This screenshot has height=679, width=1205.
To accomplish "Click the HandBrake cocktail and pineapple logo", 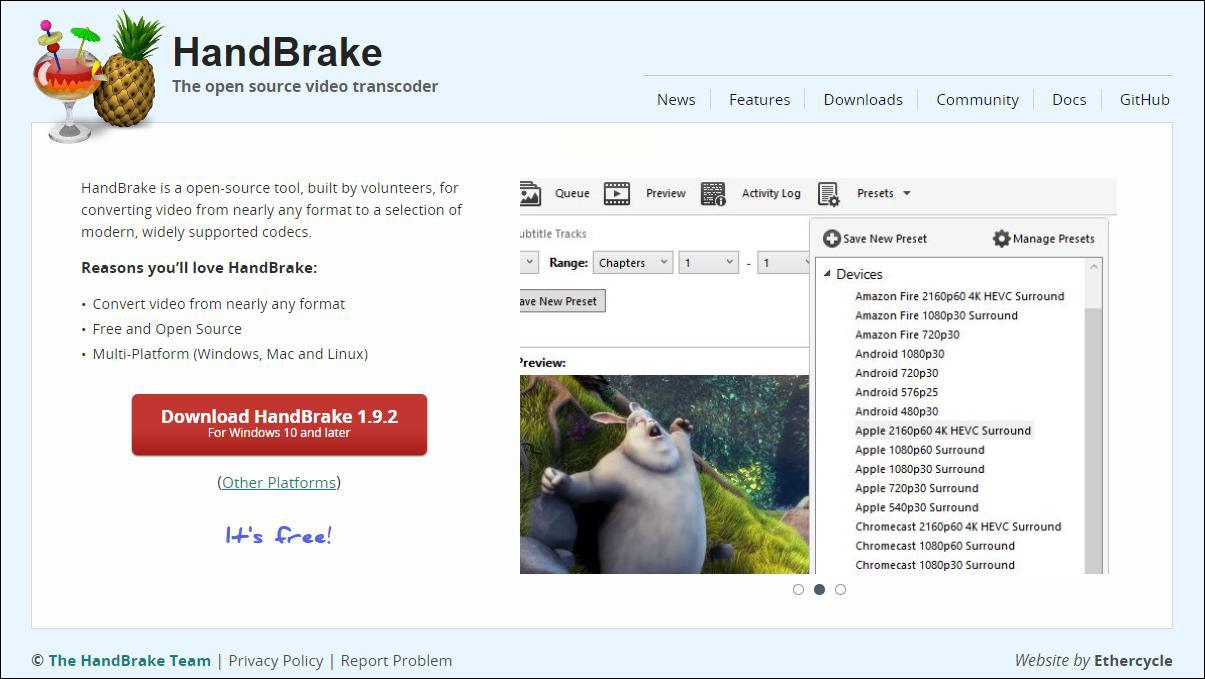I will coord(97,76).
